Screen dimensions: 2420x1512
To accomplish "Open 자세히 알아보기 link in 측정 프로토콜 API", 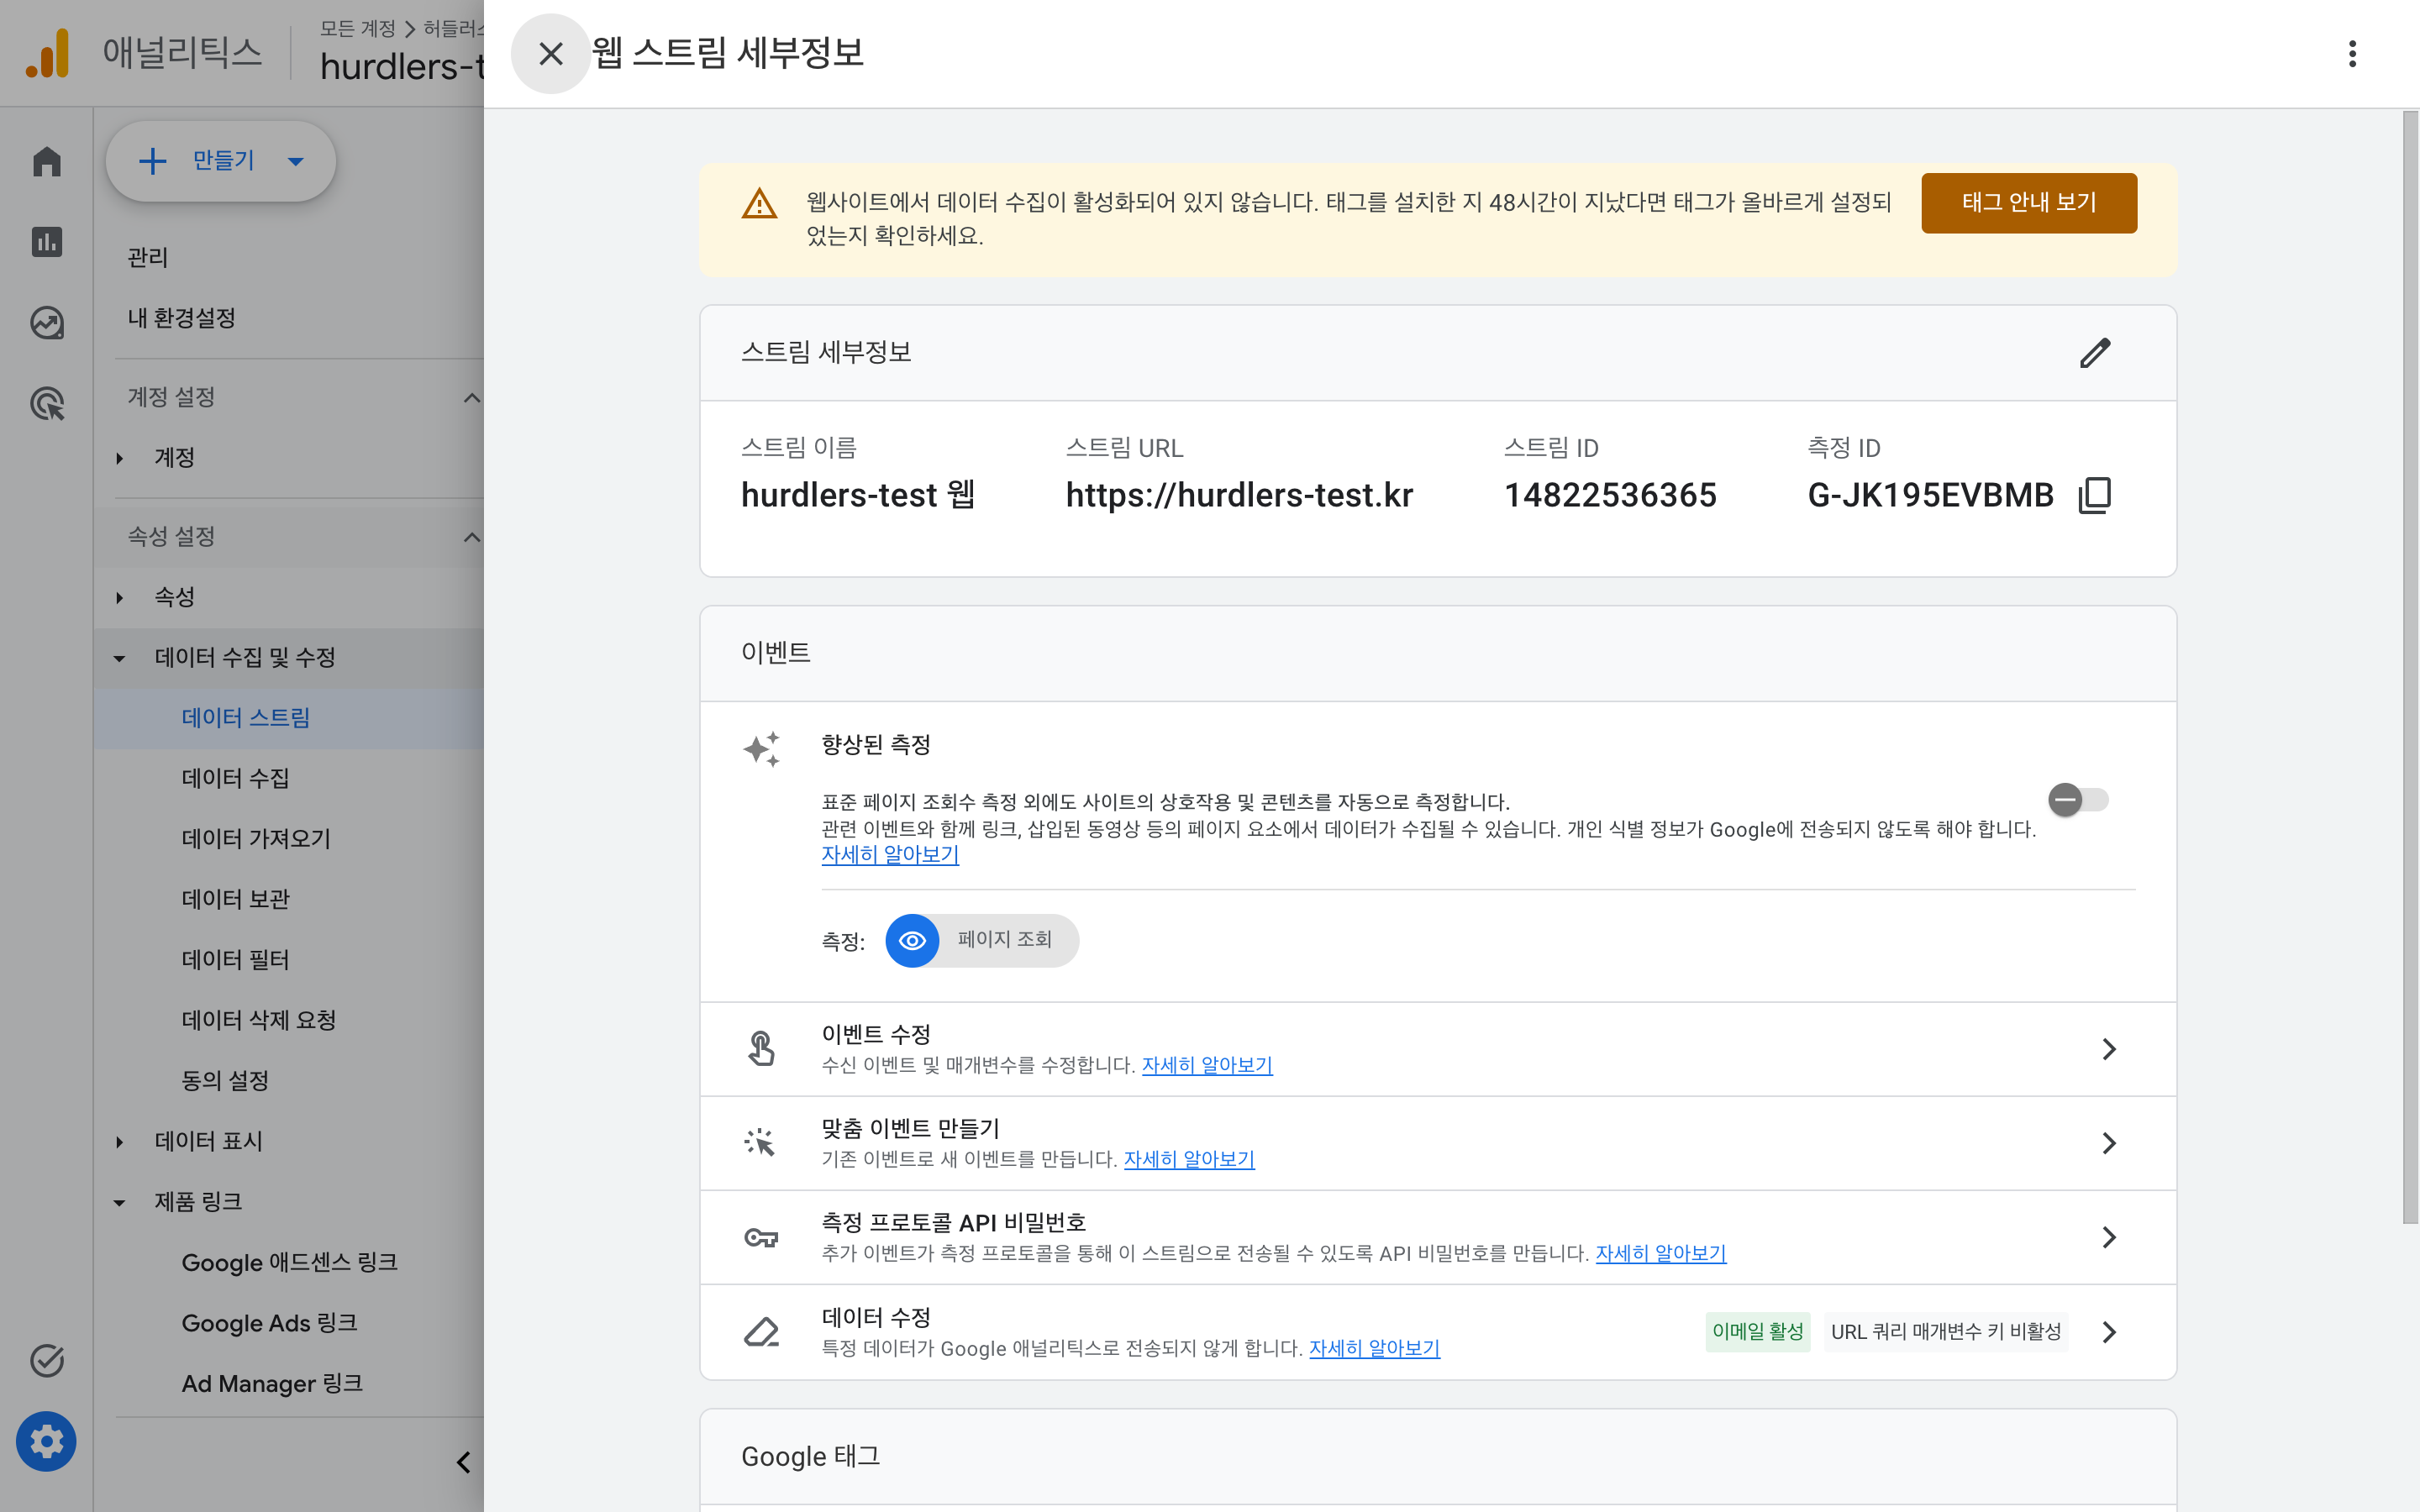I will [x=1661, y=1254].
